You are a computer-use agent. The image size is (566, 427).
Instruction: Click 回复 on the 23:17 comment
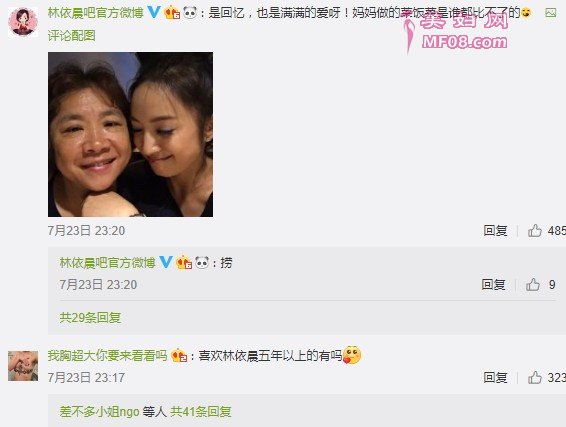(496, 378)
